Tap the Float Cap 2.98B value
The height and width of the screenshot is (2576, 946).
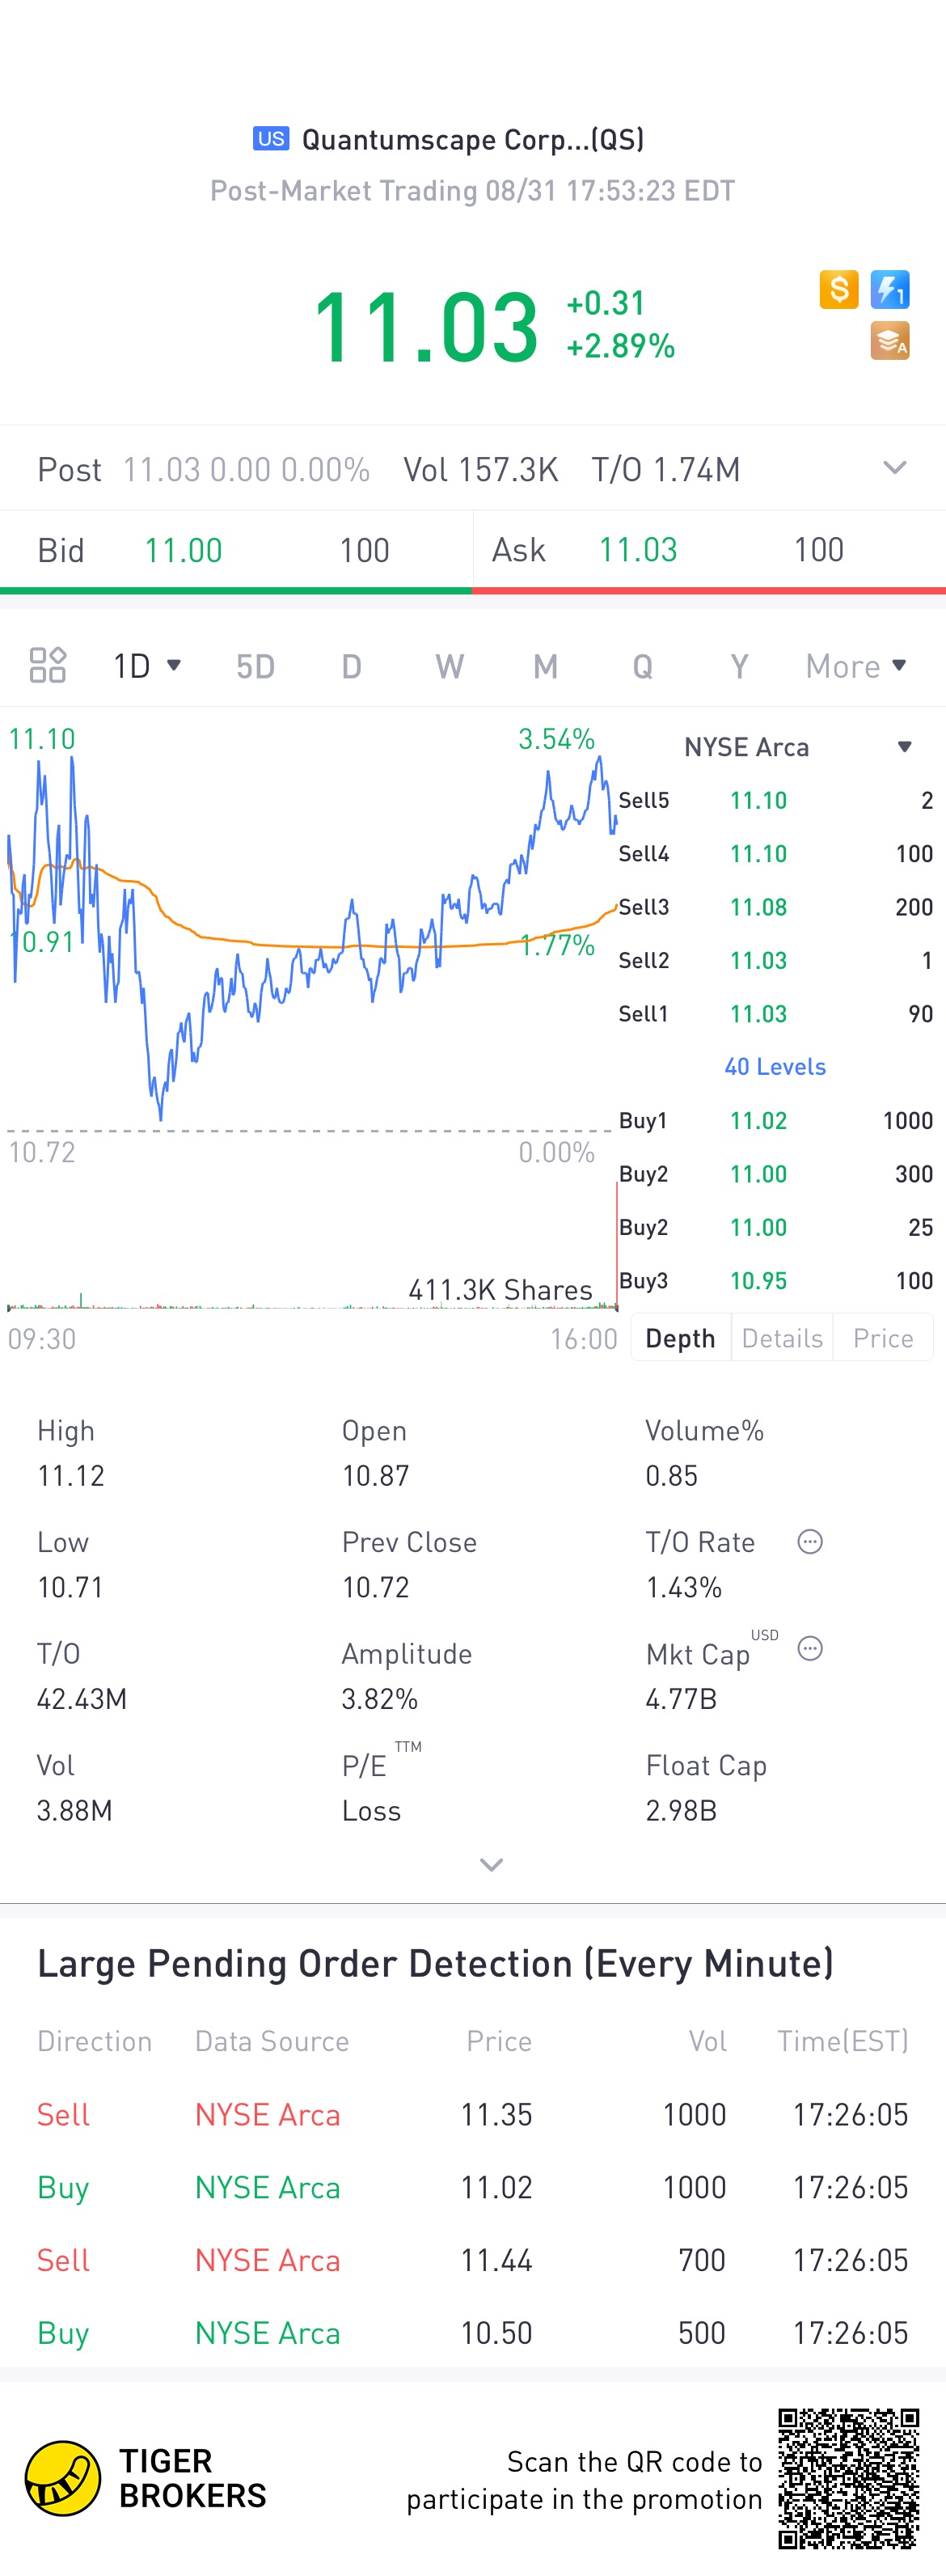pos(681,1811)
